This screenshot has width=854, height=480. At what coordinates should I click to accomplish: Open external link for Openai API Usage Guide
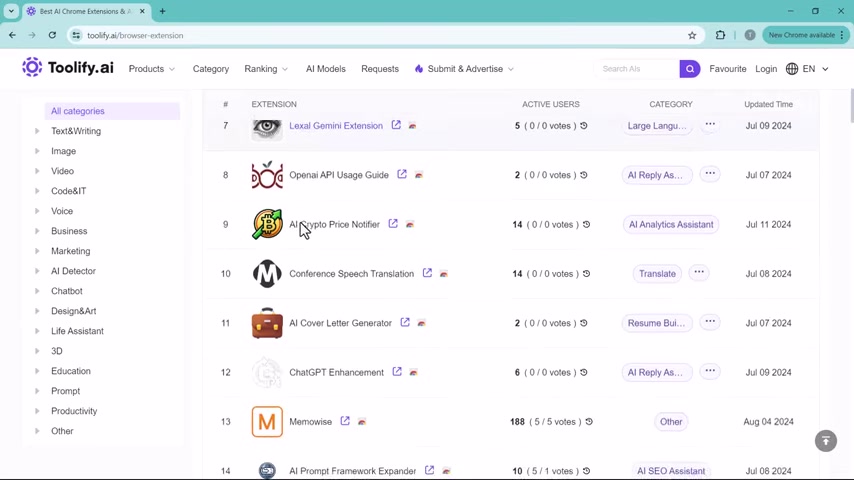(402, 174)
